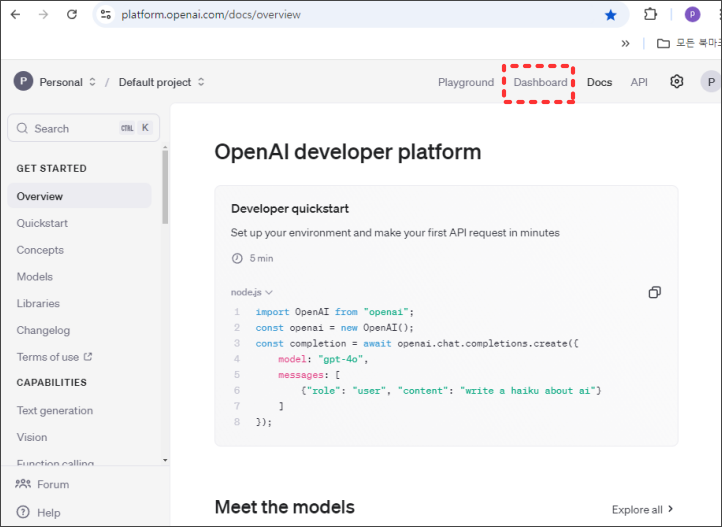Open the API tab
The width and height of the screenshot is (722, 527).
(x=639, y=82)
